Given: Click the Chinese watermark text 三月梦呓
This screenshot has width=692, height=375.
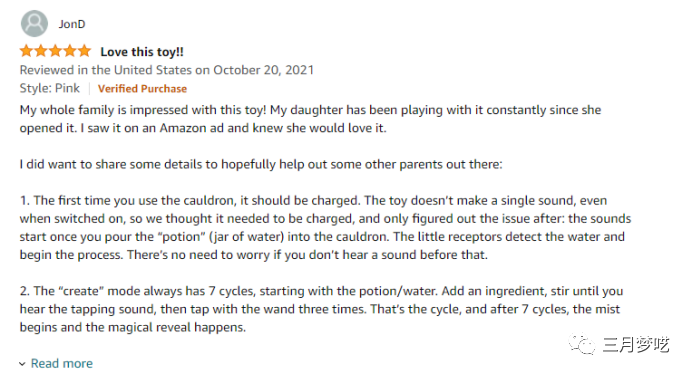Looking at the screenshot, I should point(636,345).
